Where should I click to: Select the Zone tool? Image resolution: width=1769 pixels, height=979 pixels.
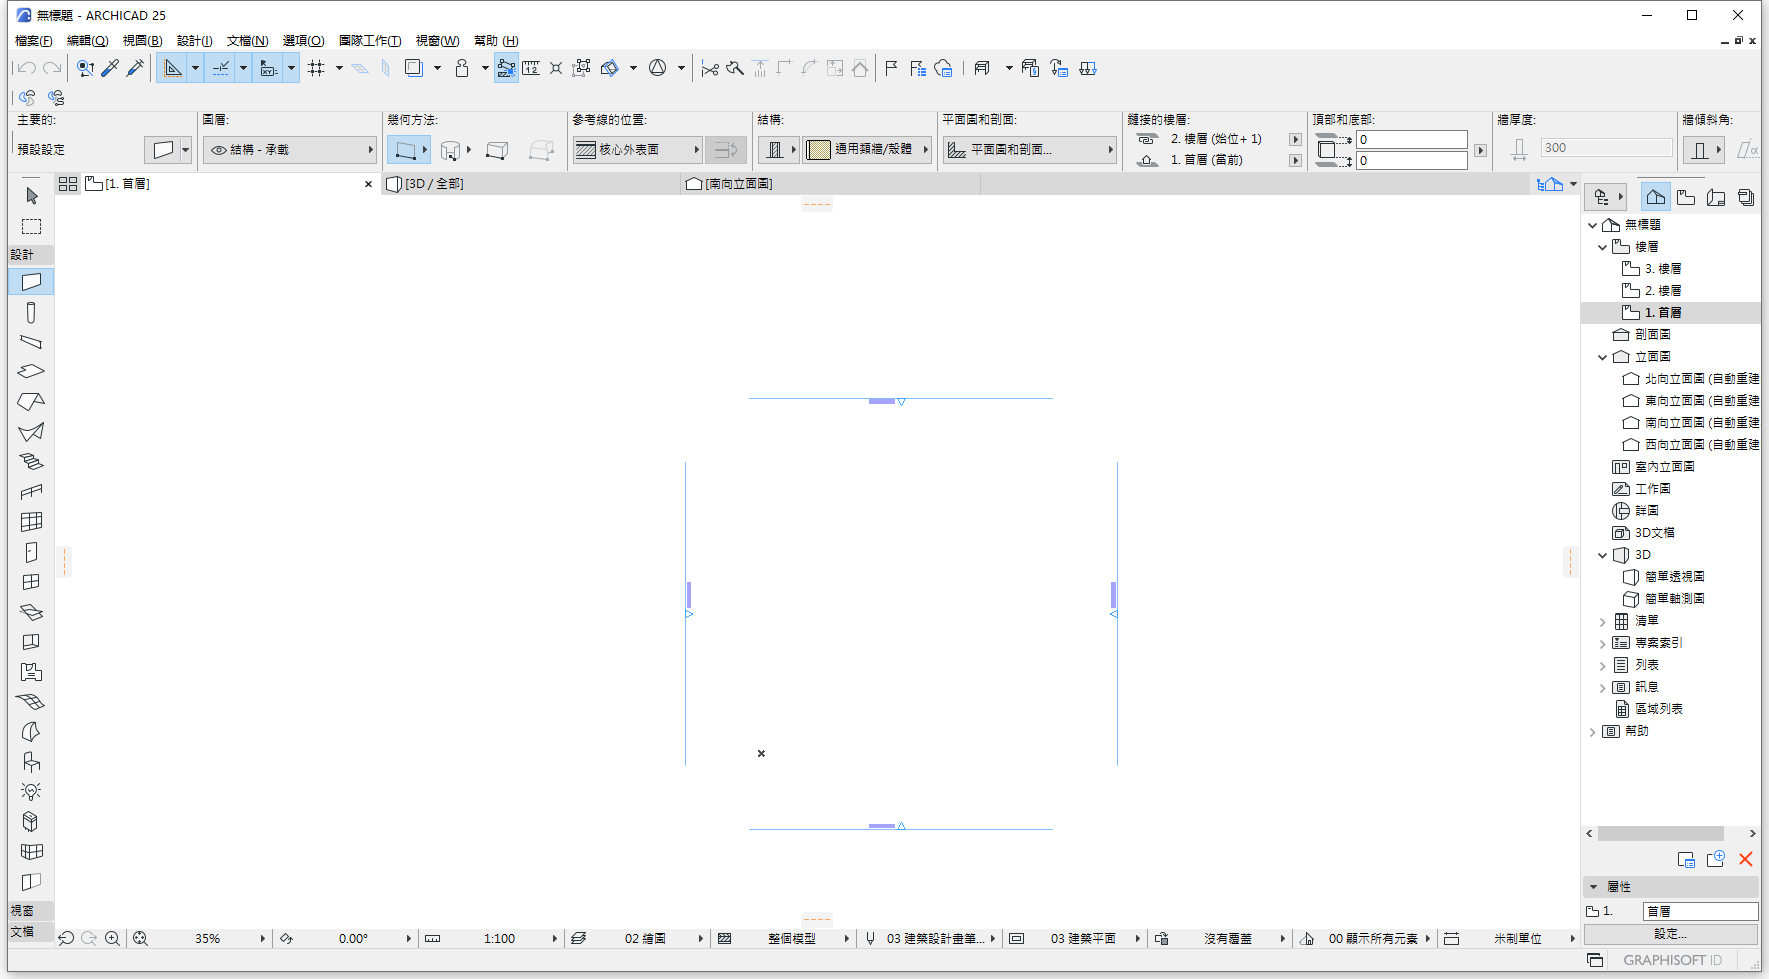pyautogui.click(x=31, y=672)
